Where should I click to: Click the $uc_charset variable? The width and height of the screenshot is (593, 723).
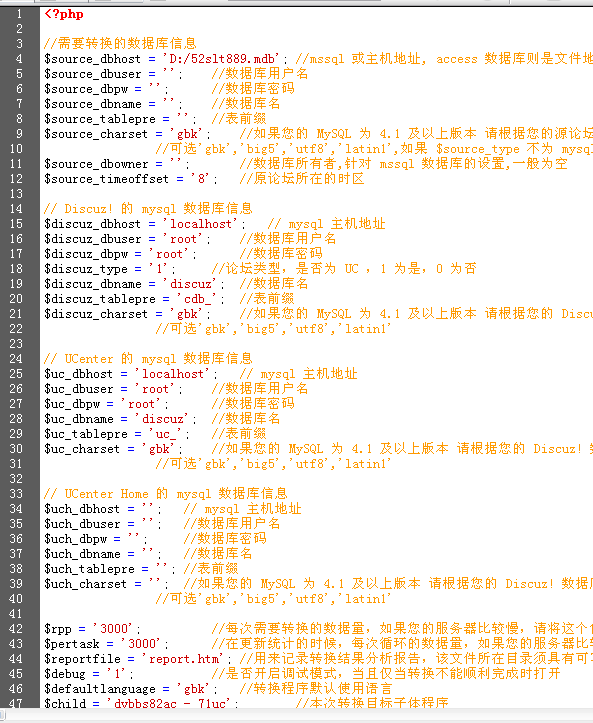click(x=82, y=449)
